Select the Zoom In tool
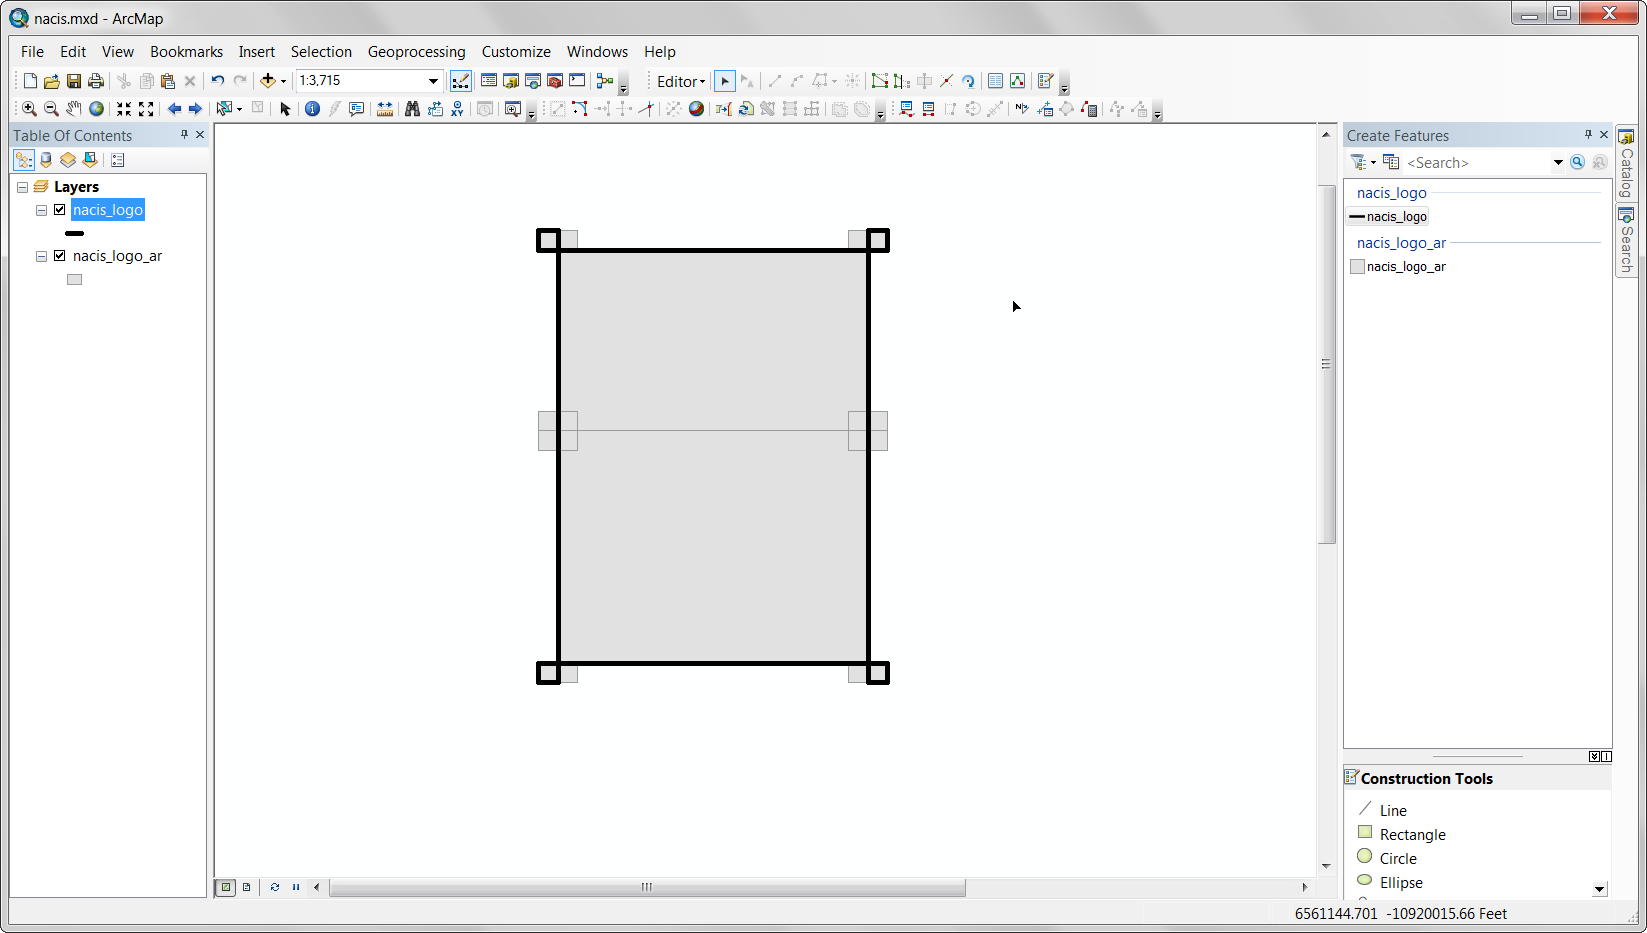 [29, 109]
